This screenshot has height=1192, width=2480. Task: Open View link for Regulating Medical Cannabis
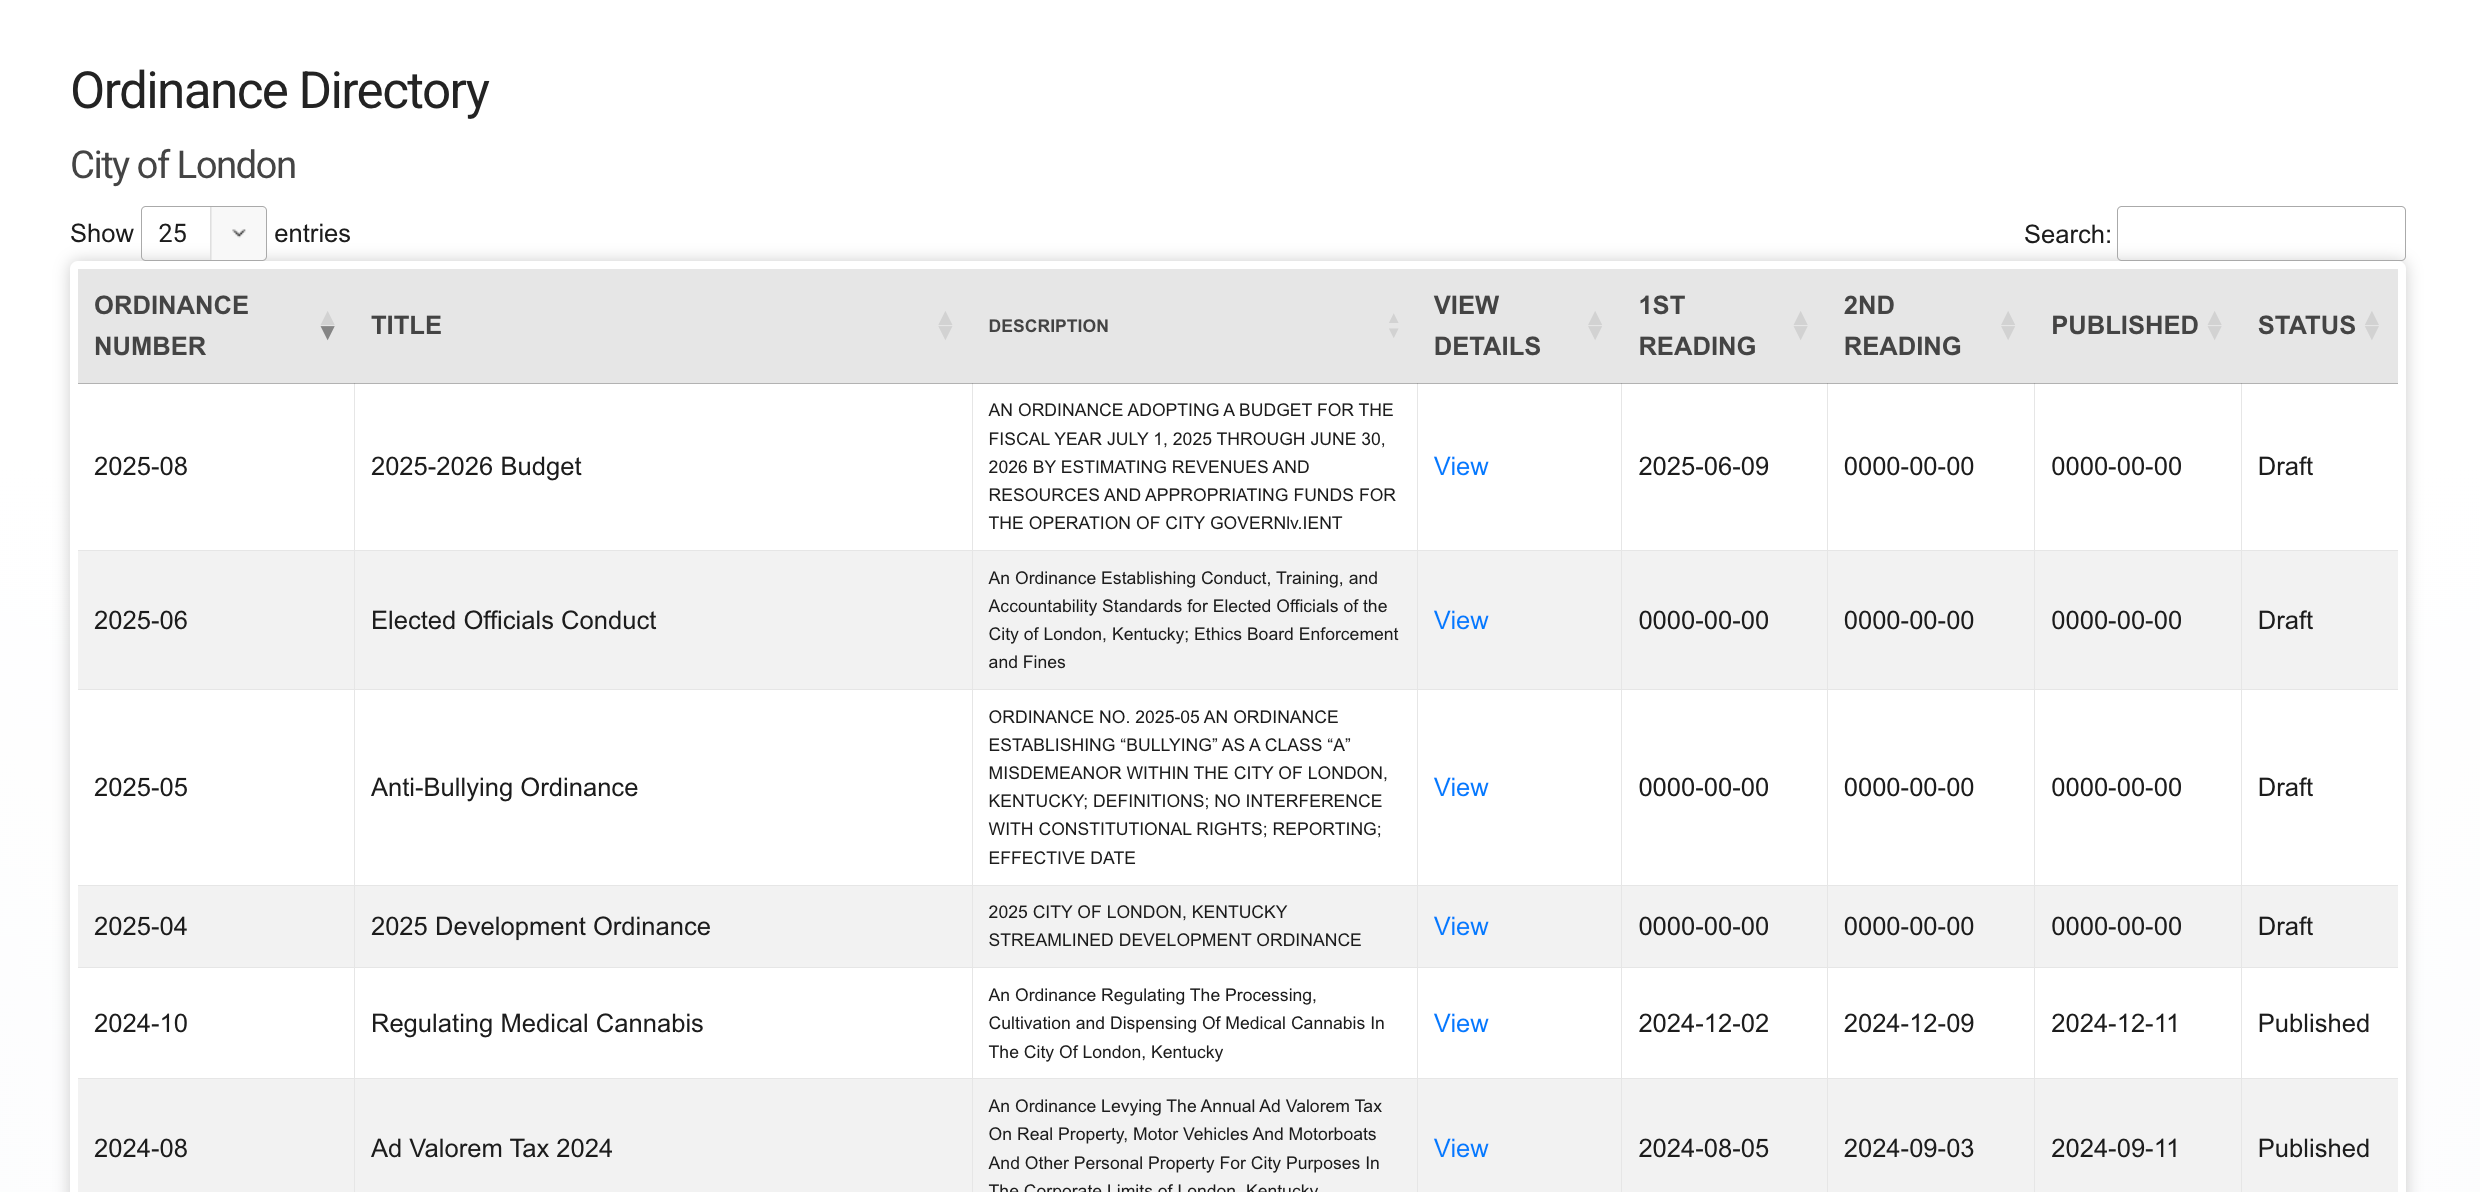(x=1460, y=1023)
